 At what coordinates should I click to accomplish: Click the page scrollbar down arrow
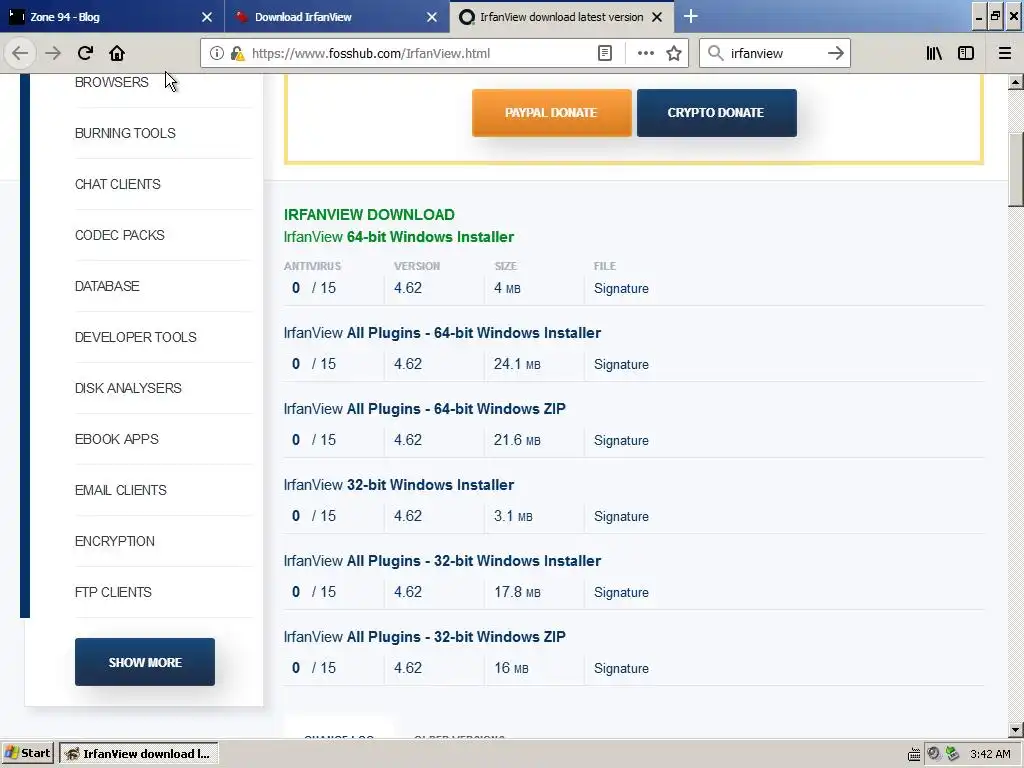(1015, 729)
